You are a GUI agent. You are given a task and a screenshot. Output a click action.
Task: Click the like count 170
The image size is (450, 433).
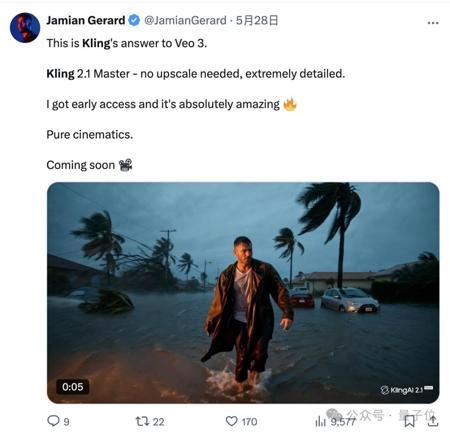click(249, 422)
